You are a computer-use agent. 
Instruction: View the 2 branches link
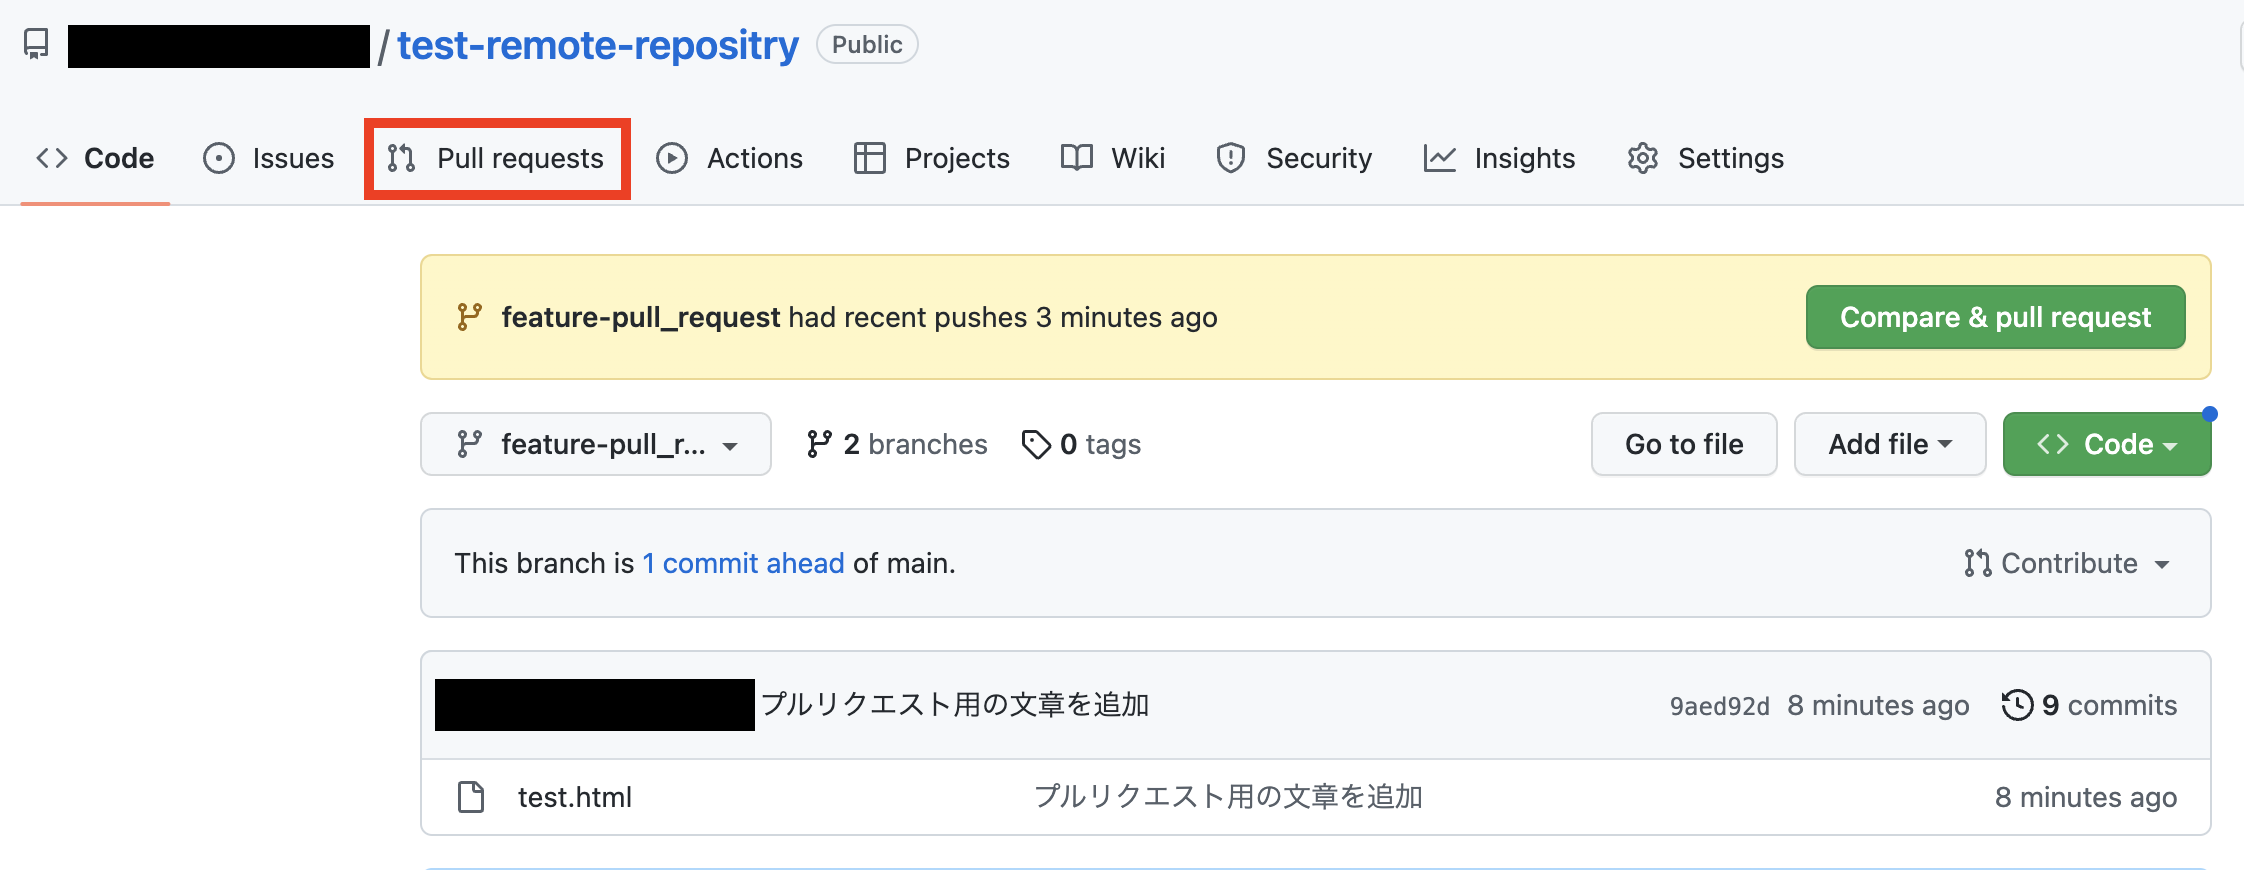pos(897,444)
